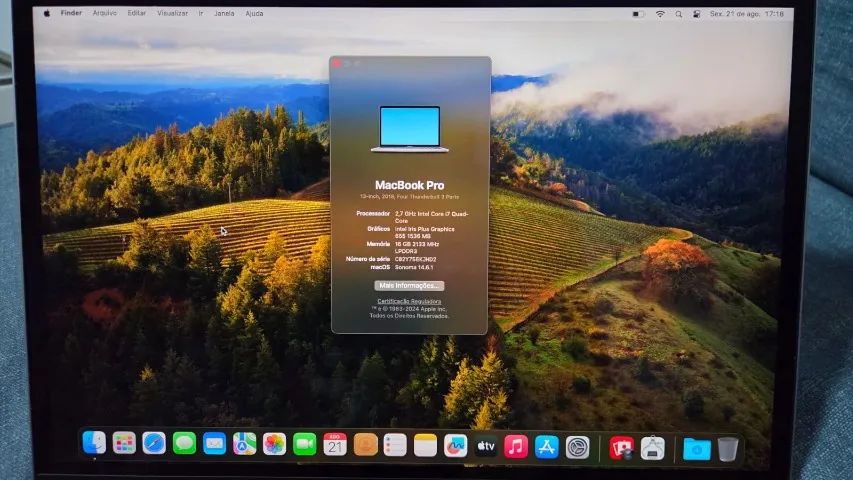The width and height of the screenshot is (853, 480).
Task: Click "16 GB 2133 MHz LPDDR3" value
Action: coord(417,248)
